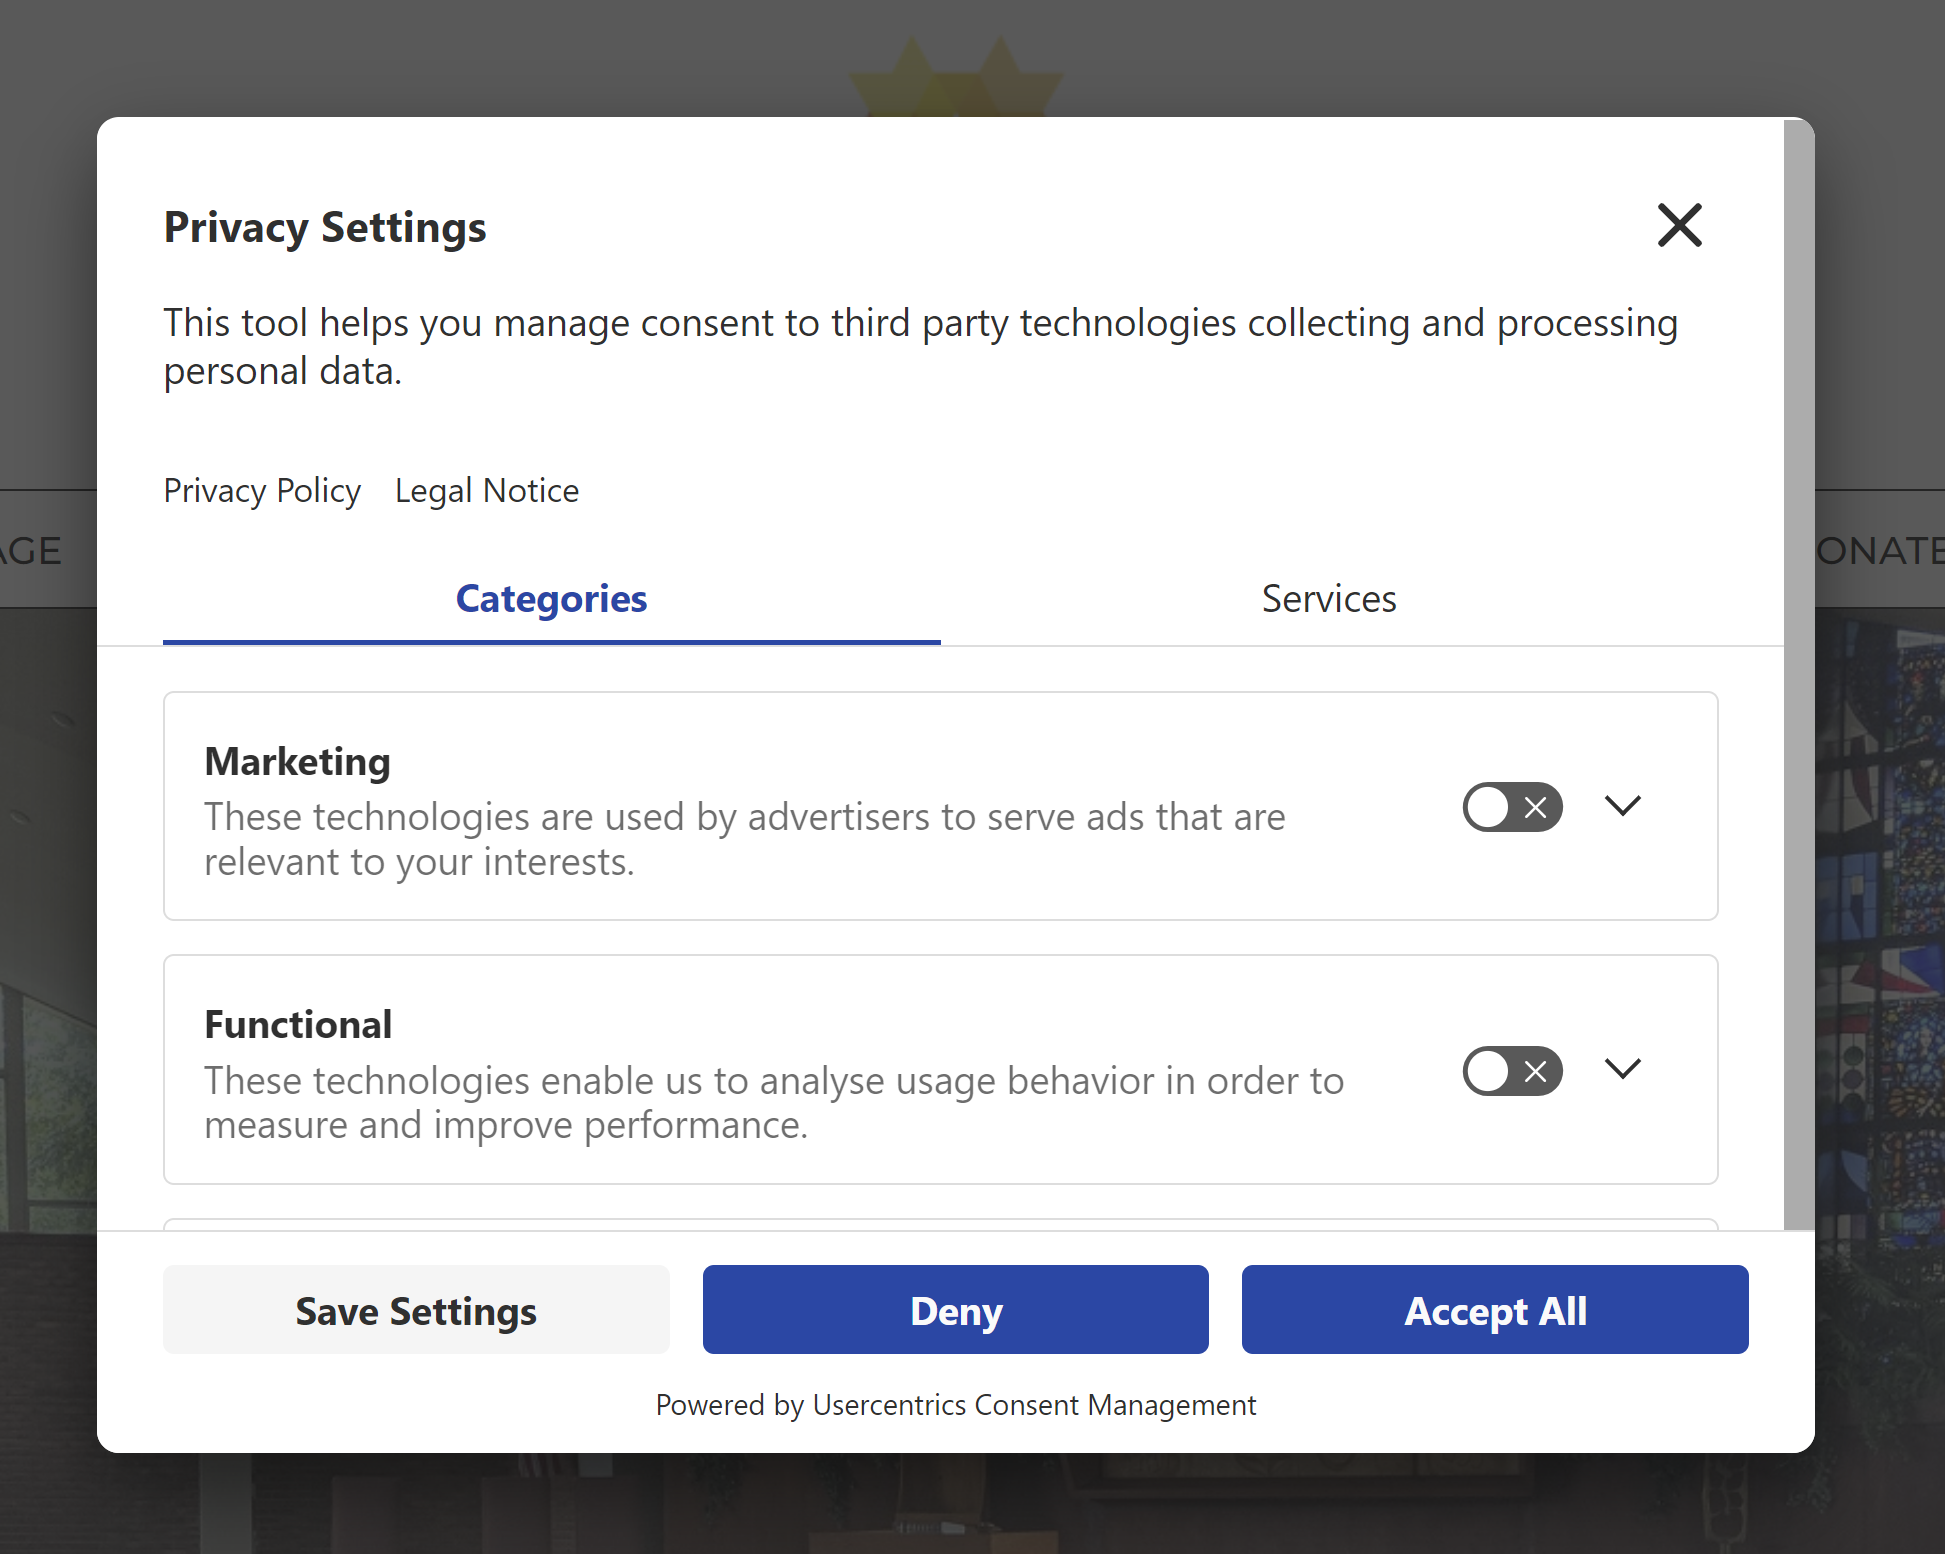Open Usercentrics Consent Management link
Screen dimensions: 1945x1554
tap(1033, 1405)
